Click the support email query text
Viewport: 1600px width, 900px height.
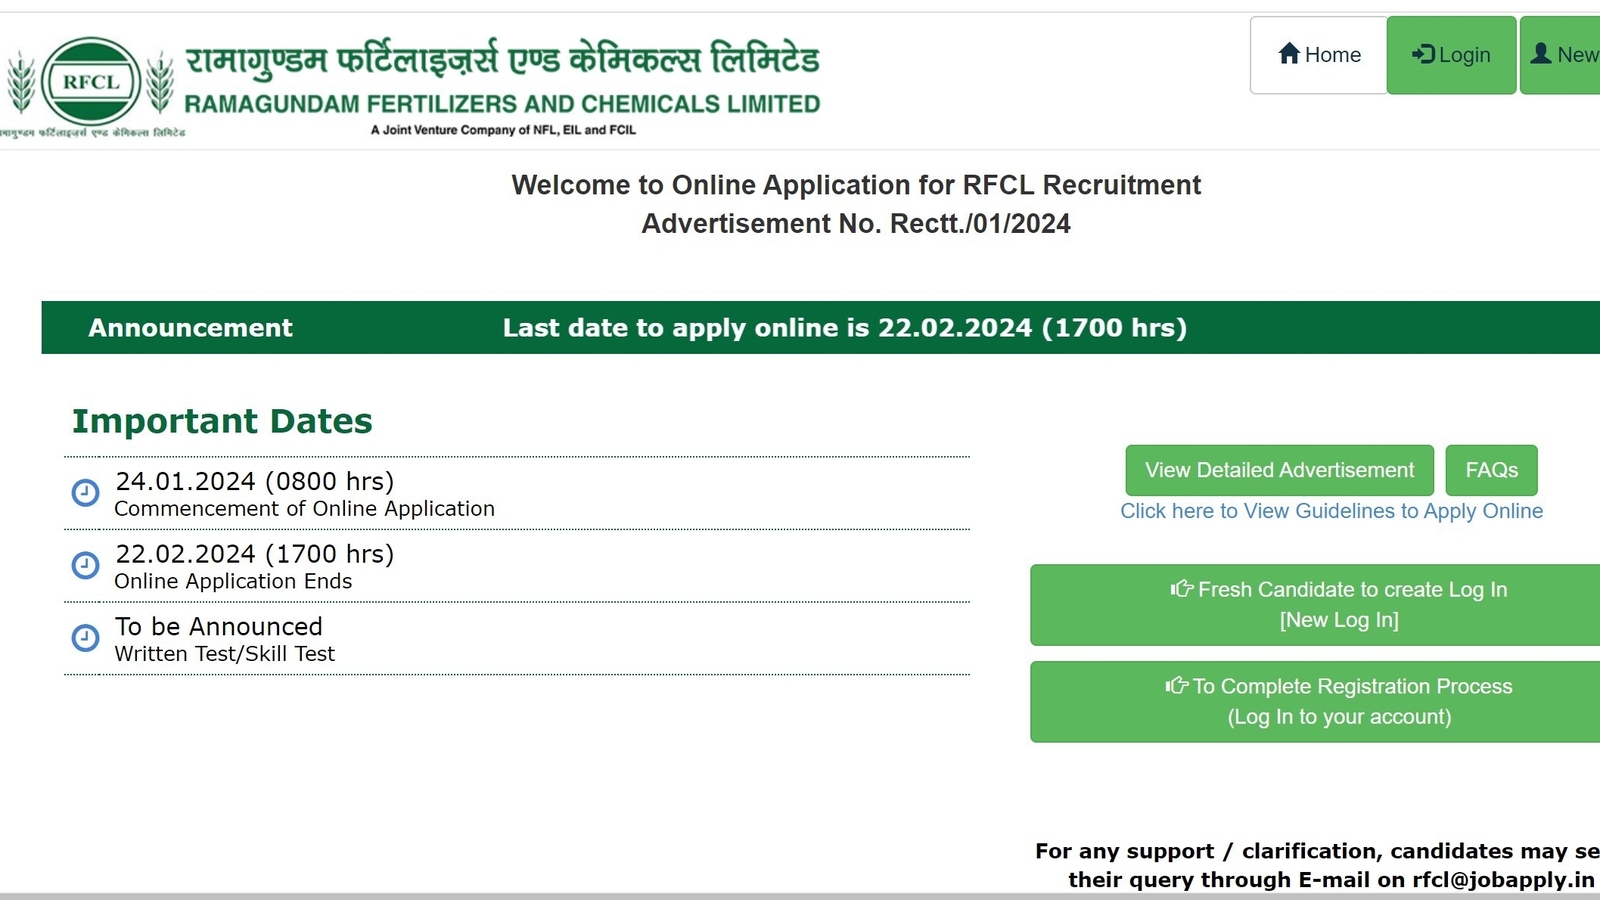click(x=1318, y=865)
